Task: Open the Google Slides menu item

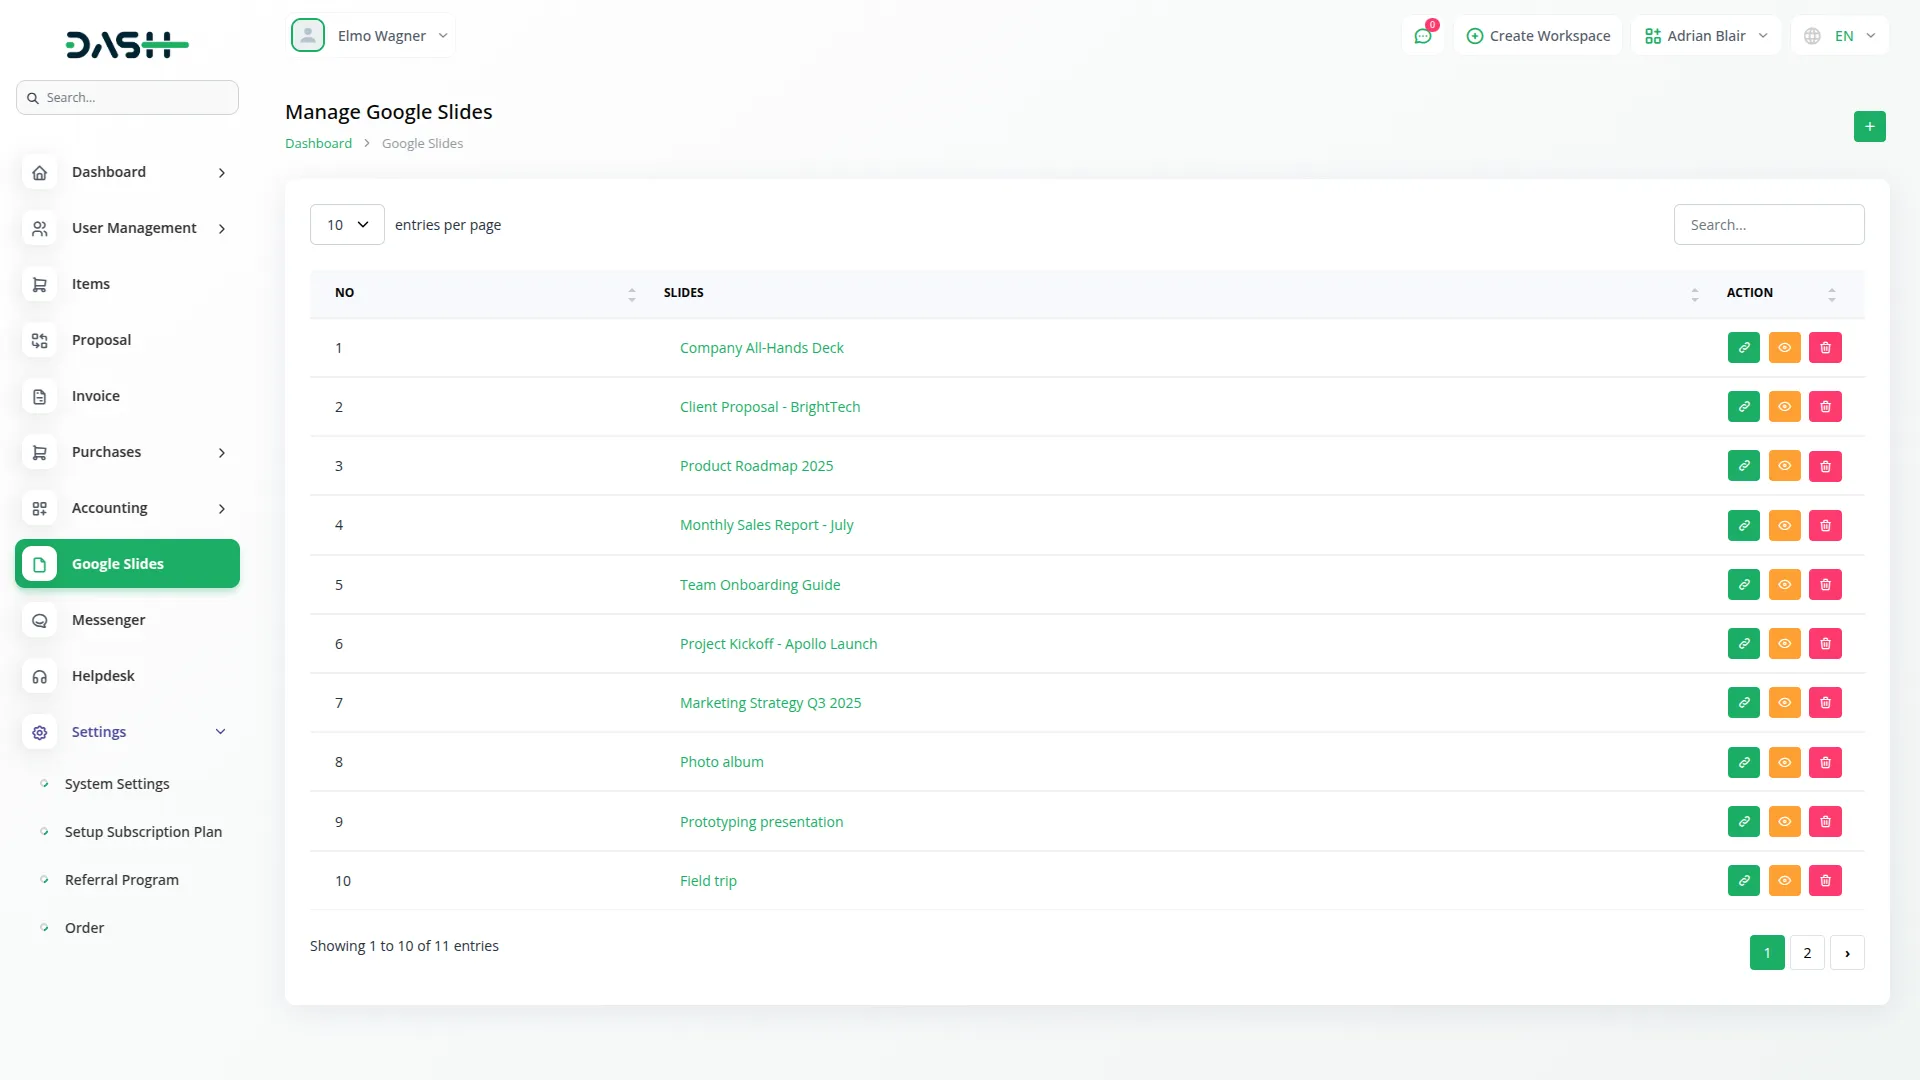Action: tap(117, 563)
